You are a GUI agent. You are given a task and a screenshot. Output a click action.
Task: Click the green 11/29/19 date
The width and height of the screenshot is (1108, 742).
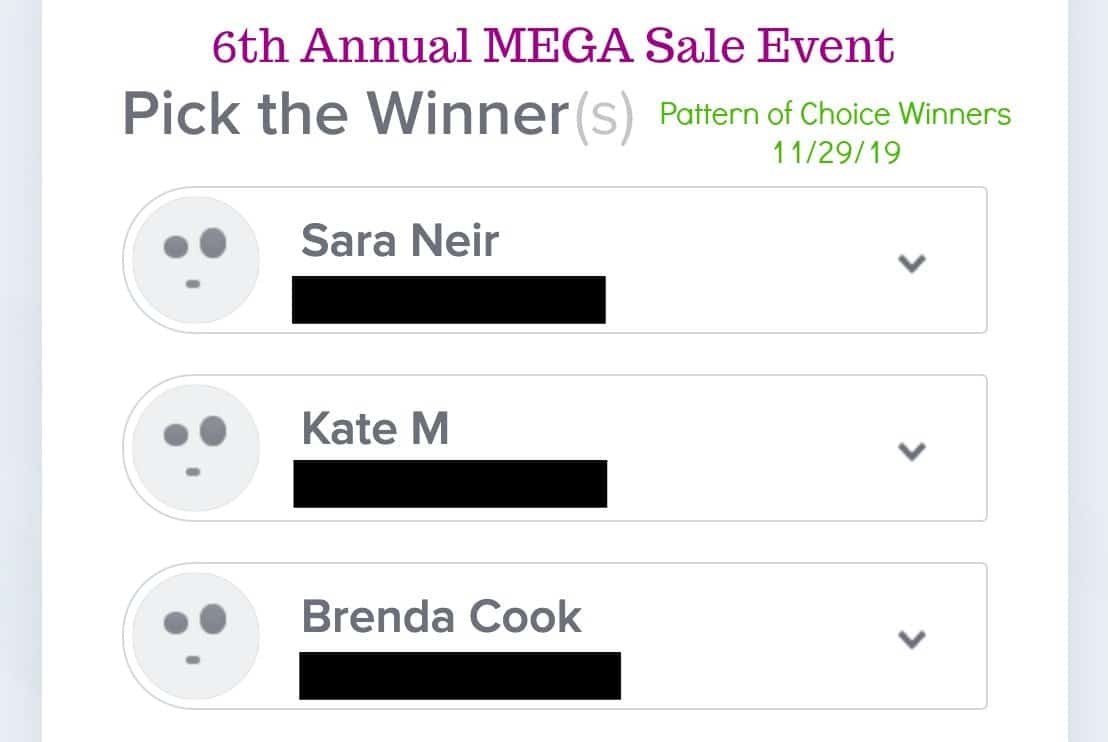(836, 153)
